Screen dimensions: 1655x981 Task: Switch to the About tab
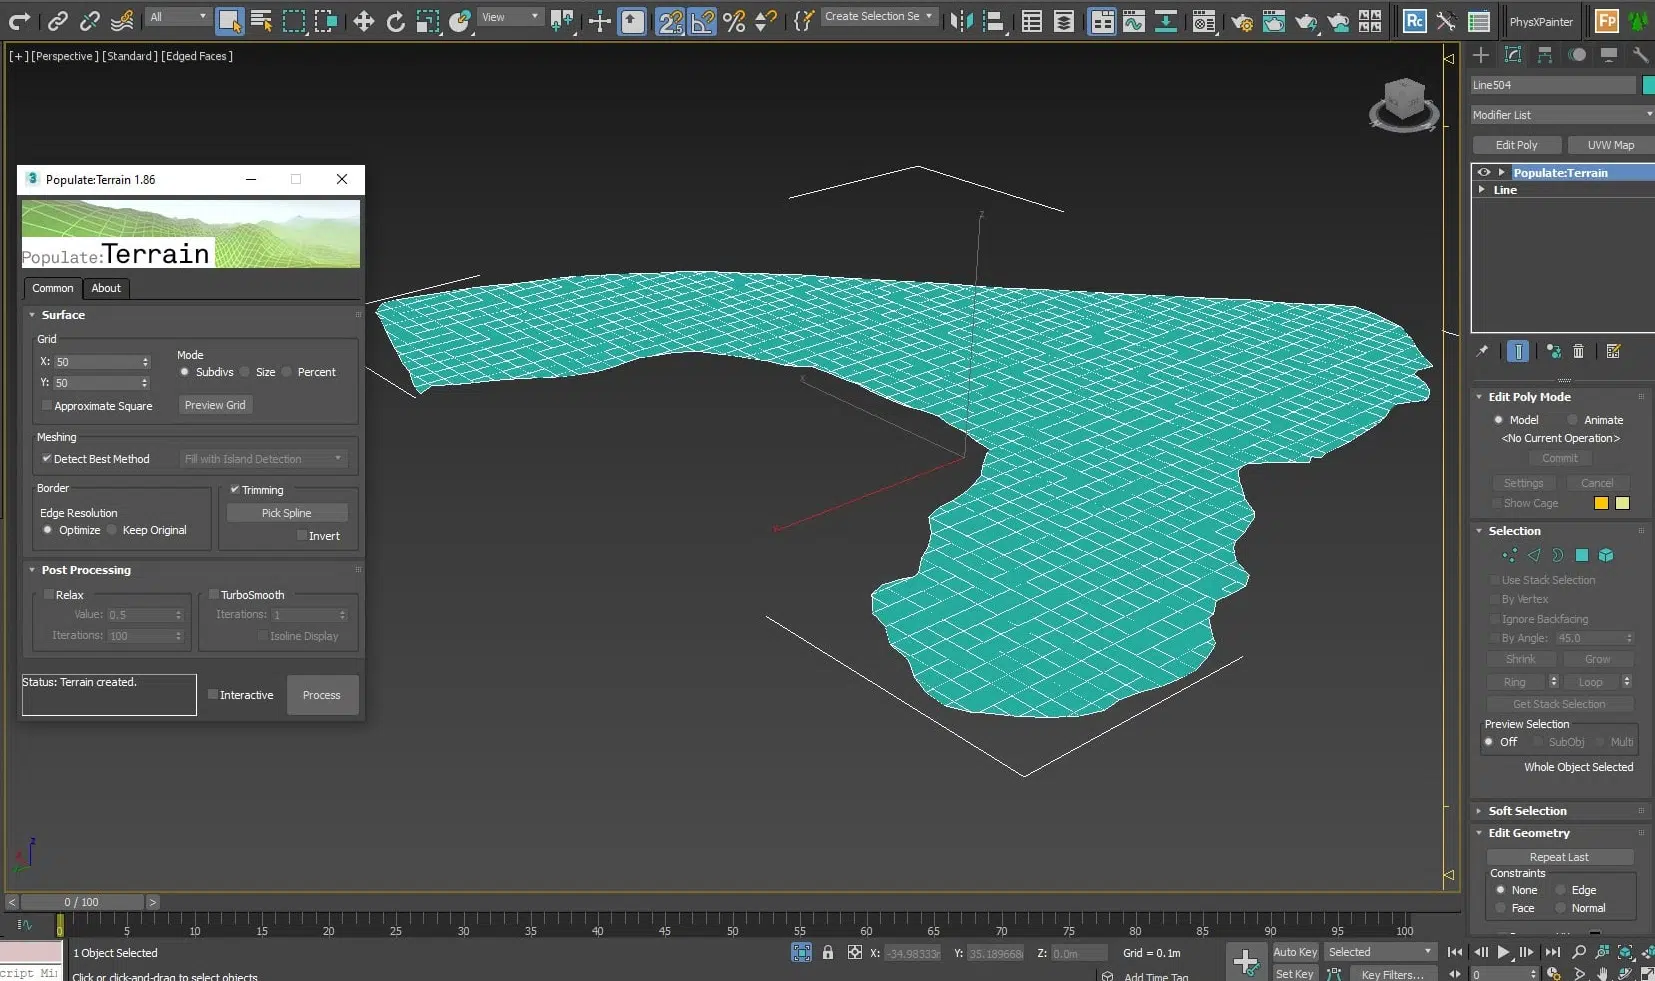(x=106, y=288)
